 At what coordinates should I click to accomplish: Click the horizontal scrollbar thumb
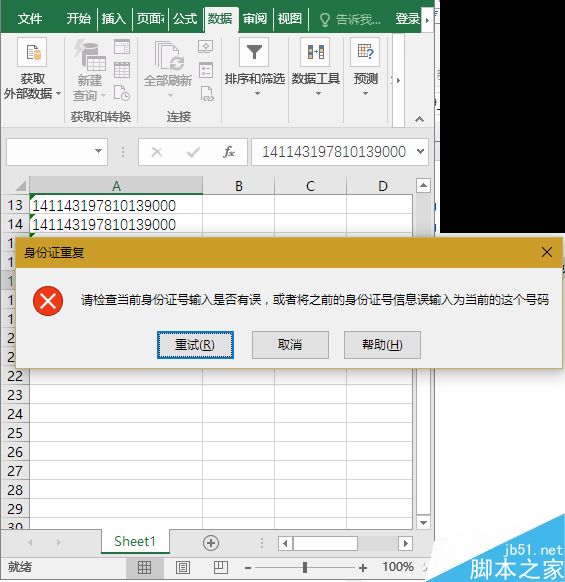(x=325, y=543)
